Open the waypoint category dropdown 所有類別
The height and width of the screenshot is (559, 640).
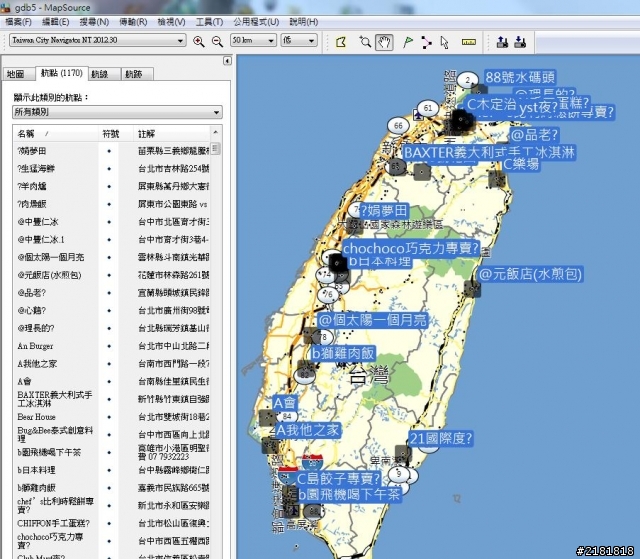118,112
